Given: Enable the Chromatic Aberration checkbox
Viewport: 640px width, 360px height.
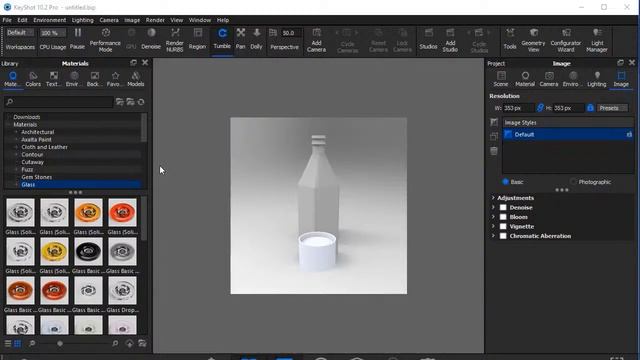Looking at the screenshot, I should (503, 236).
